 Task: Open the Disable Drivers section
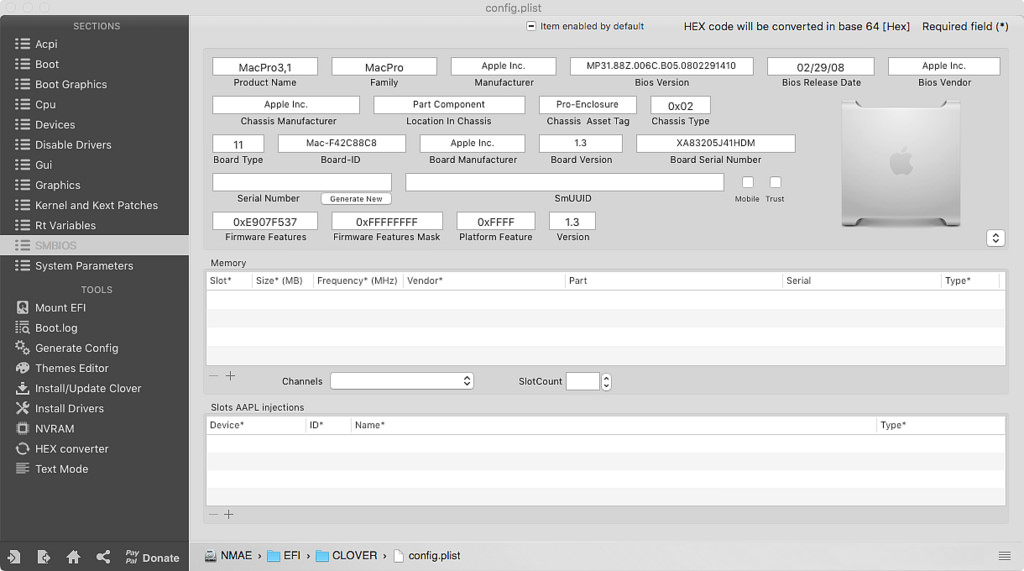(x=95, y=145)
